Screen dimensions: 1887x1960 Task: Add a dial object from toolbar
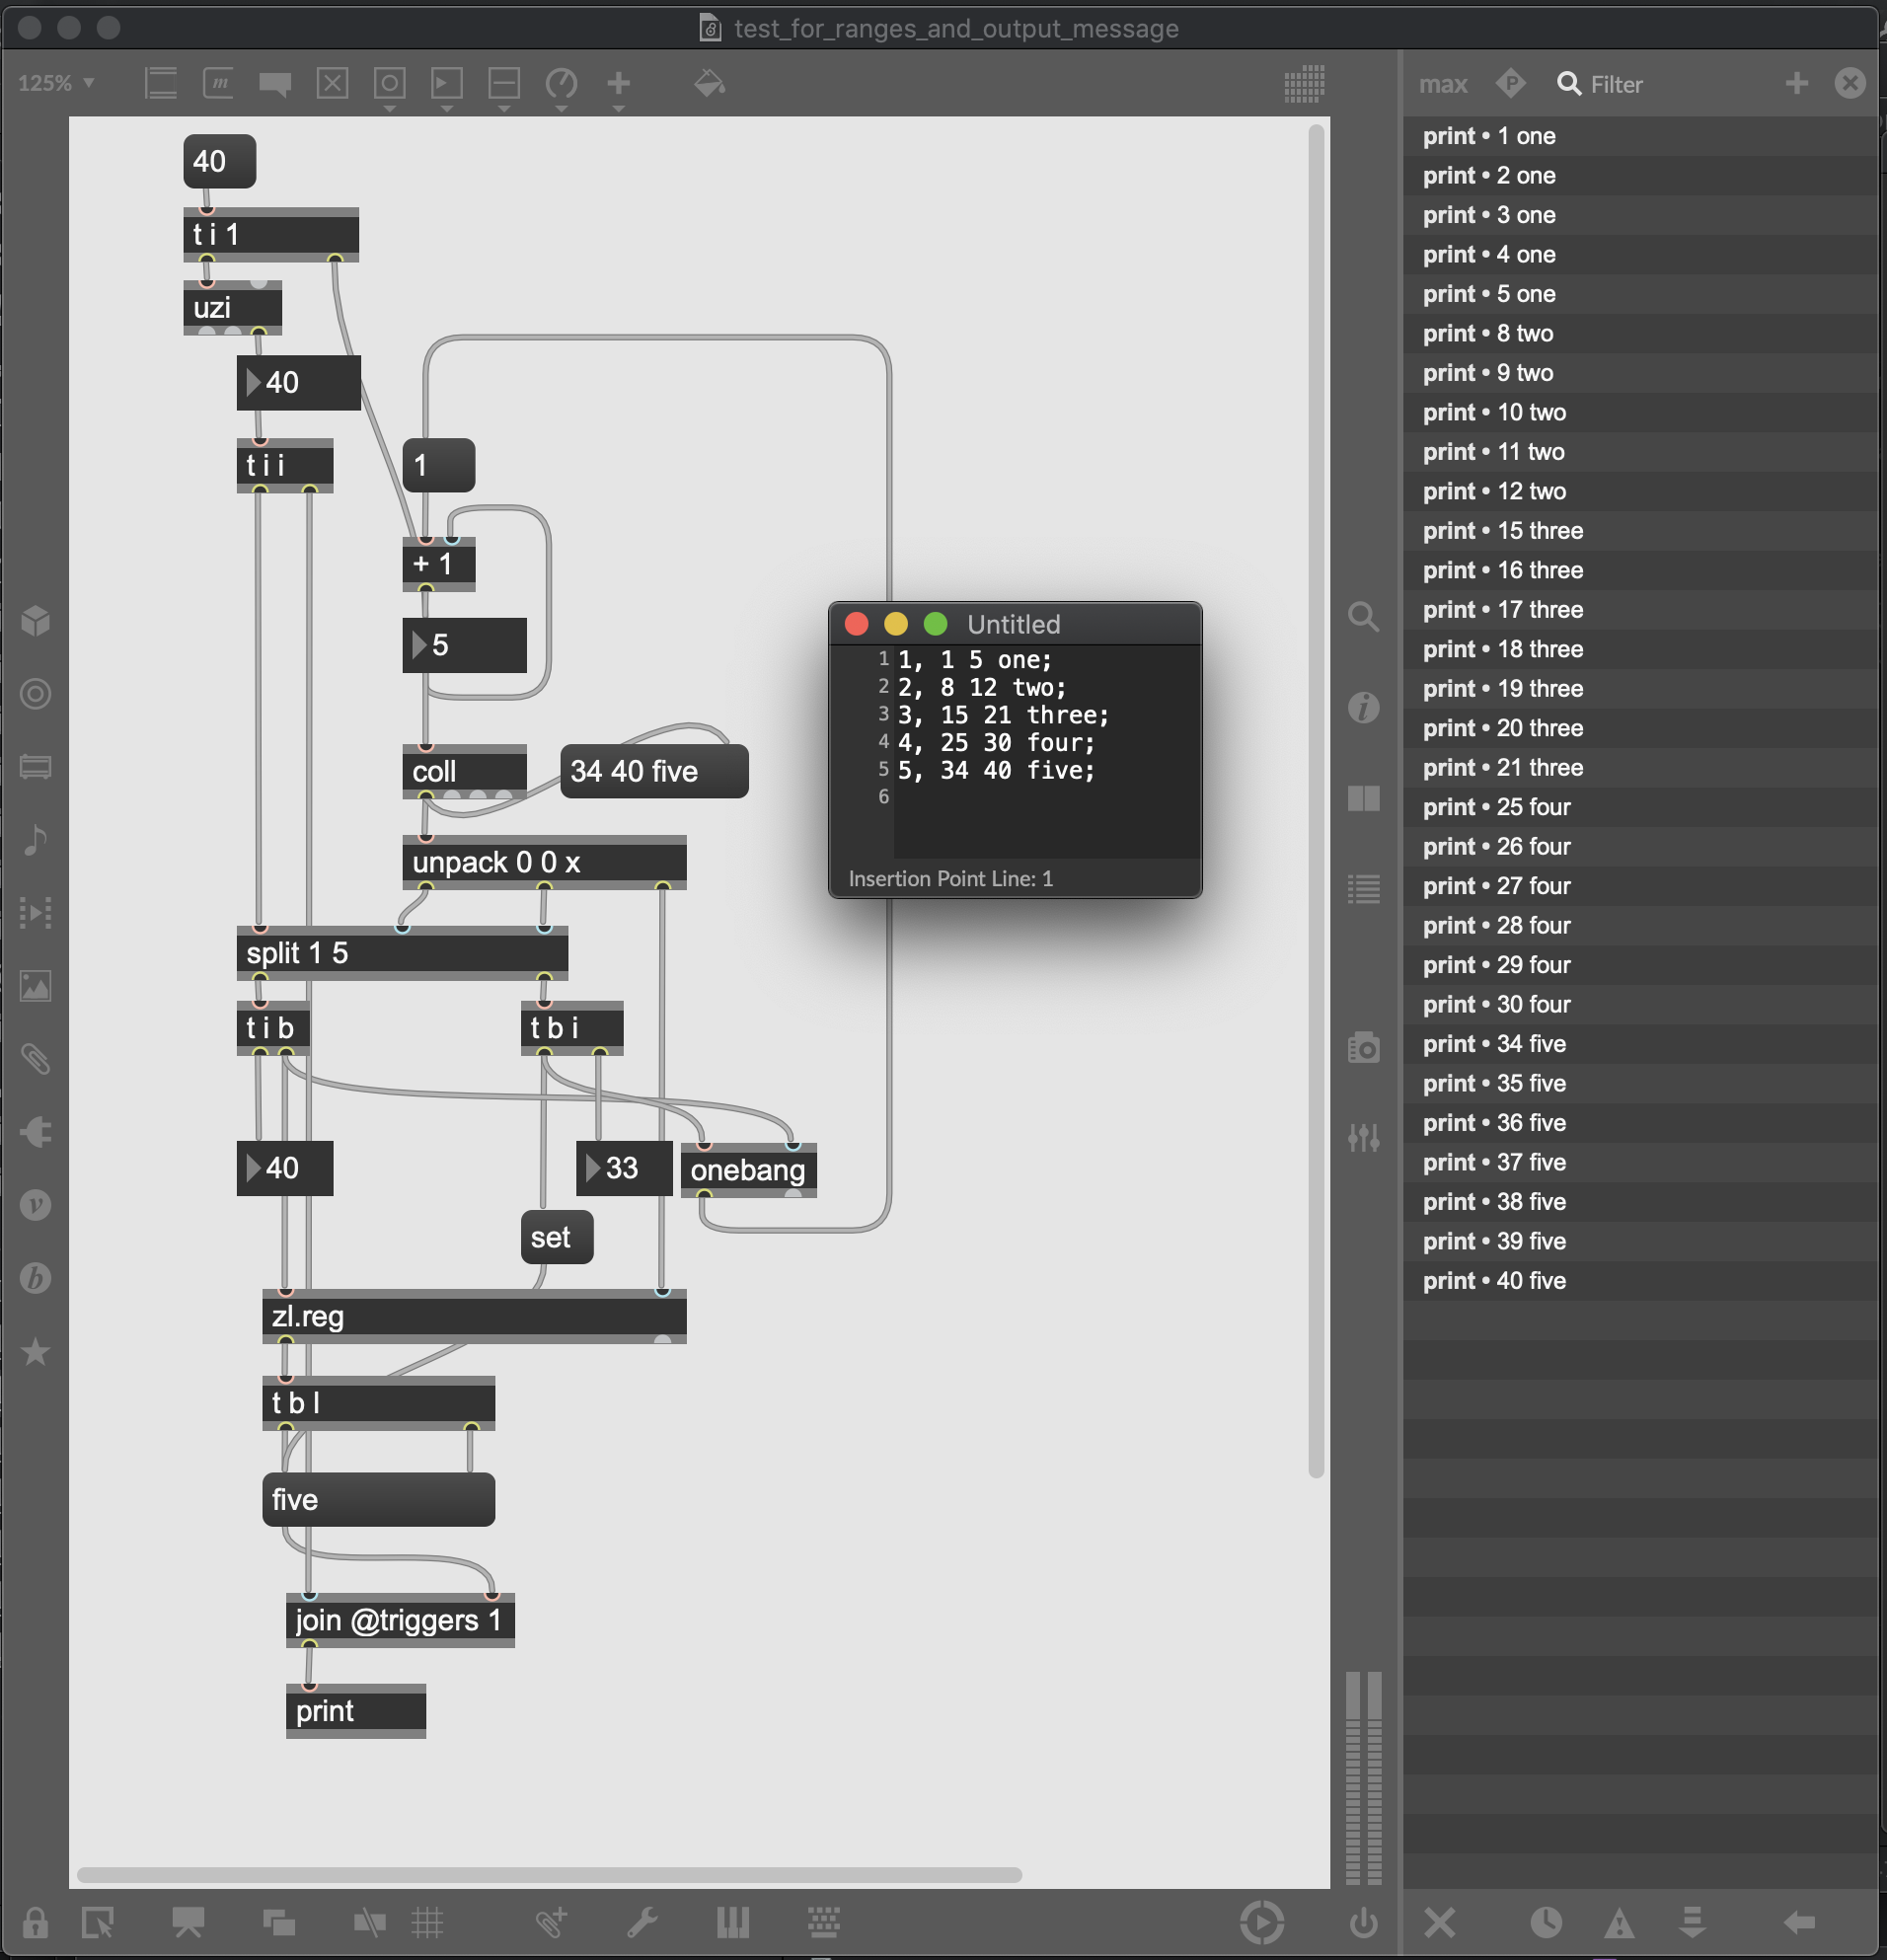(561, 83)
